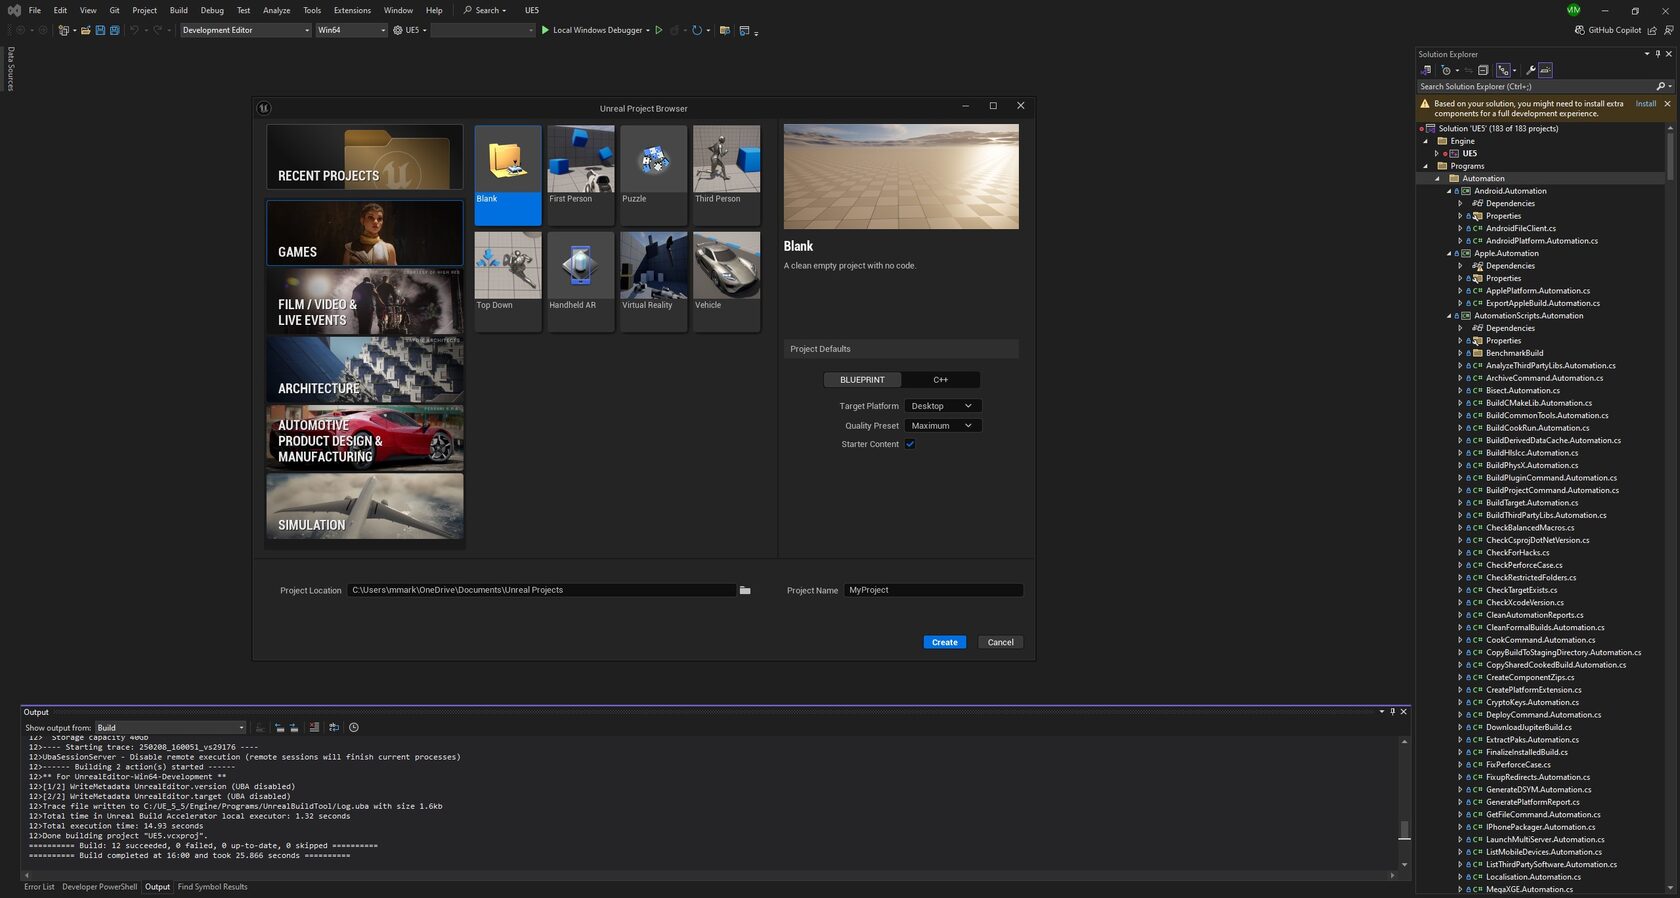Click the Install link in the warning bar
Viewport: 1680px width, 898px height.
pyautogui.click(x=1645, y=104)
